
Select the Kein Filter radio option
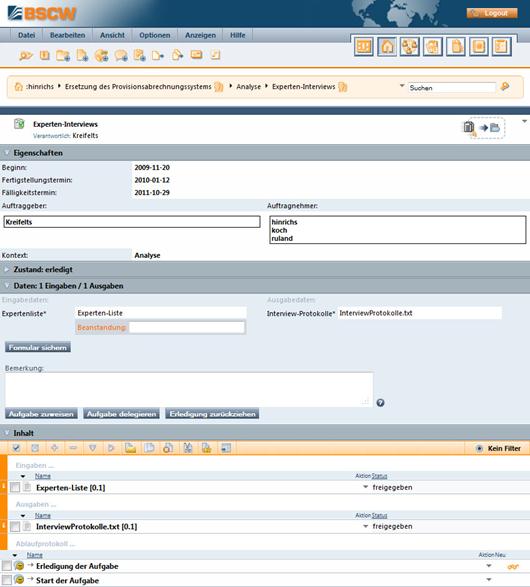(x=479, y=448)
